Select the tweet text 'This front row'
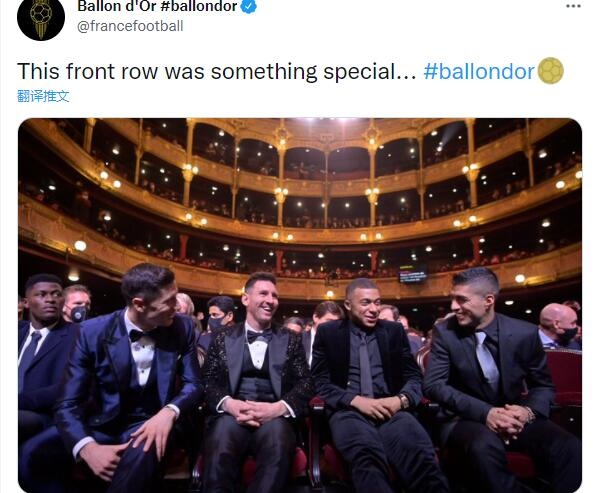This screenshot has width=598, height=493. (x=87, y=71)
